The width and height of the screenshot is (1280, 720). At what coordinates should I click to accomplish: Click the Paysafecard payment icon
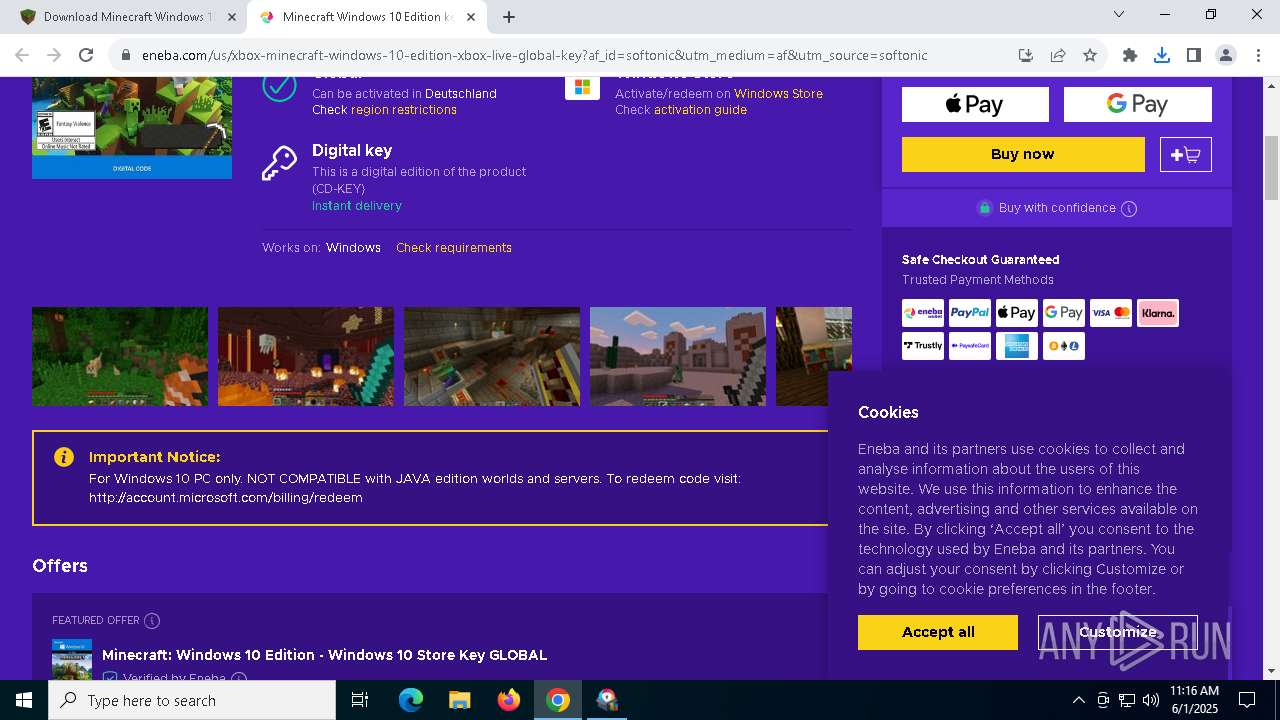tap(970, 346)
